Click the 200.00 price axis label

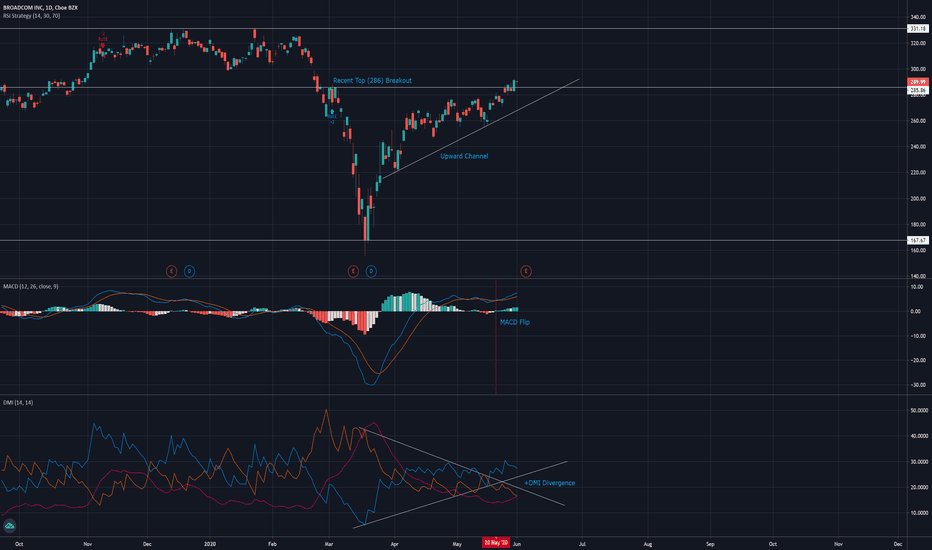coord(918,199)
